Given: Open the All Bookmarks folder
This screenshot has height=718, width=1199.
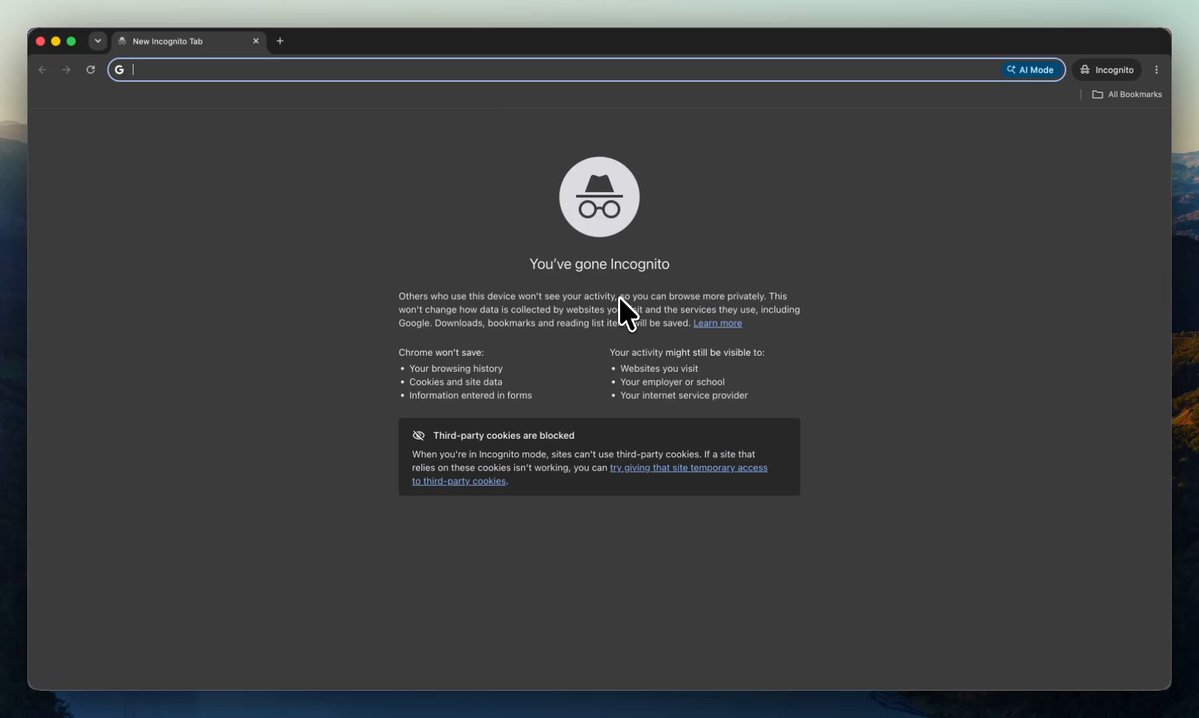Looking at the screenshot, I should click(x=1126, y=94).
